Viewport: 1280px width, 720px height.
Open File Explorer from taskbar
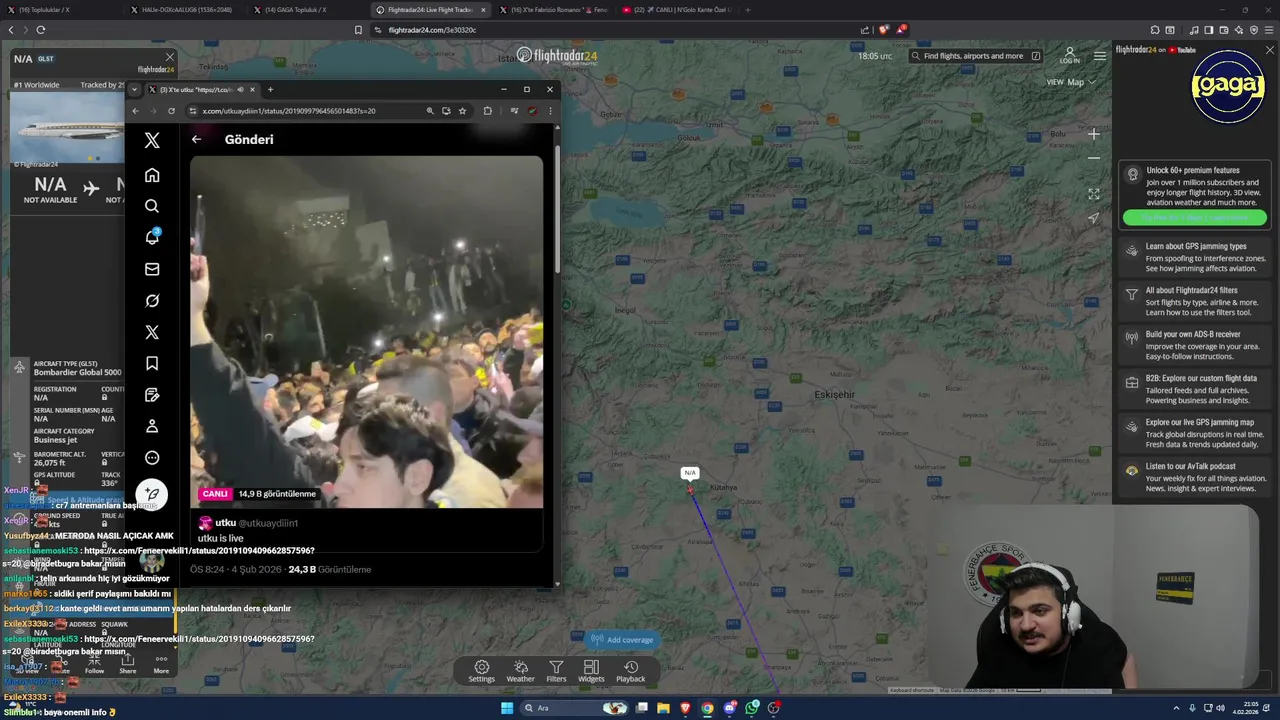pyautogui.click(x=662, y=708)
